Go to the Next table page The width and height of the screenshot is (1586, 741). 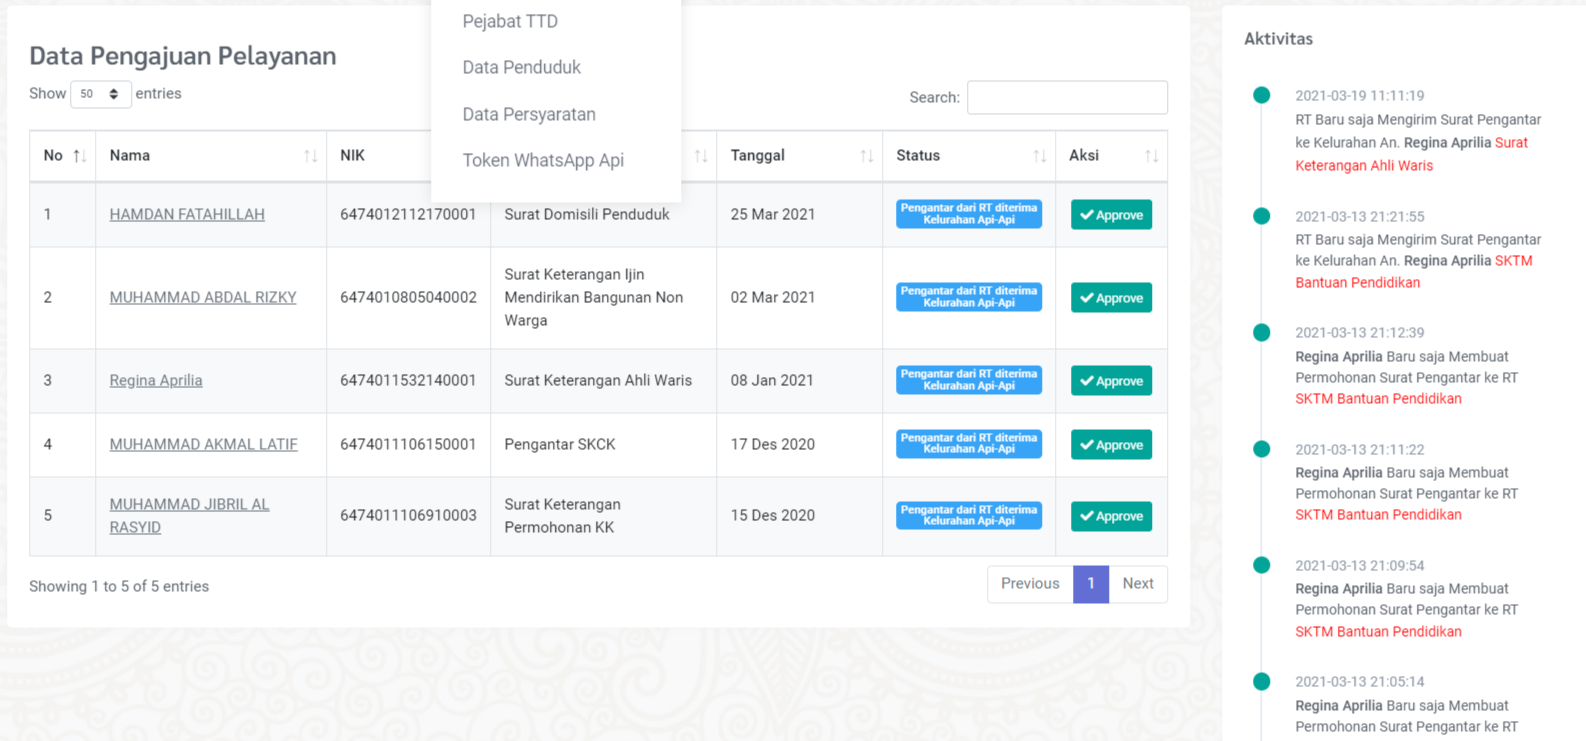(1138, 584)
